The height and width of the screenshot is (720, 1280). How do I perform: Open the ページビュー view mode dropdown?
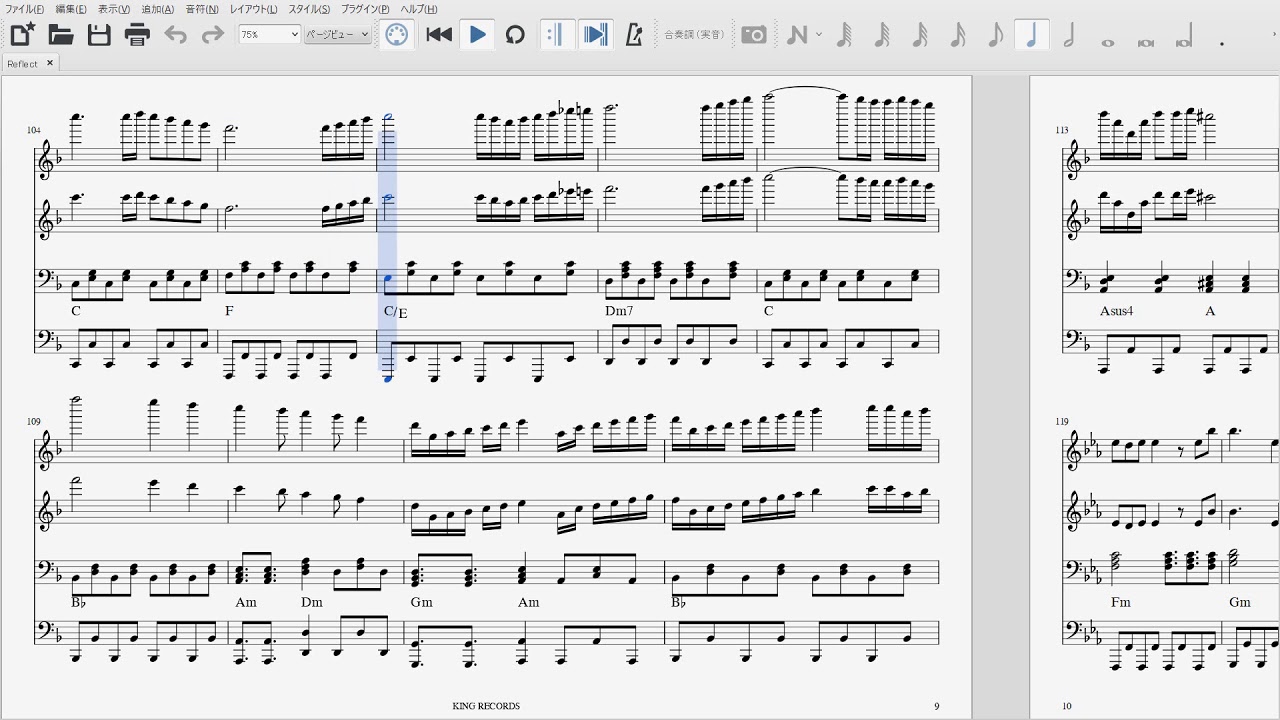(337, 35)
